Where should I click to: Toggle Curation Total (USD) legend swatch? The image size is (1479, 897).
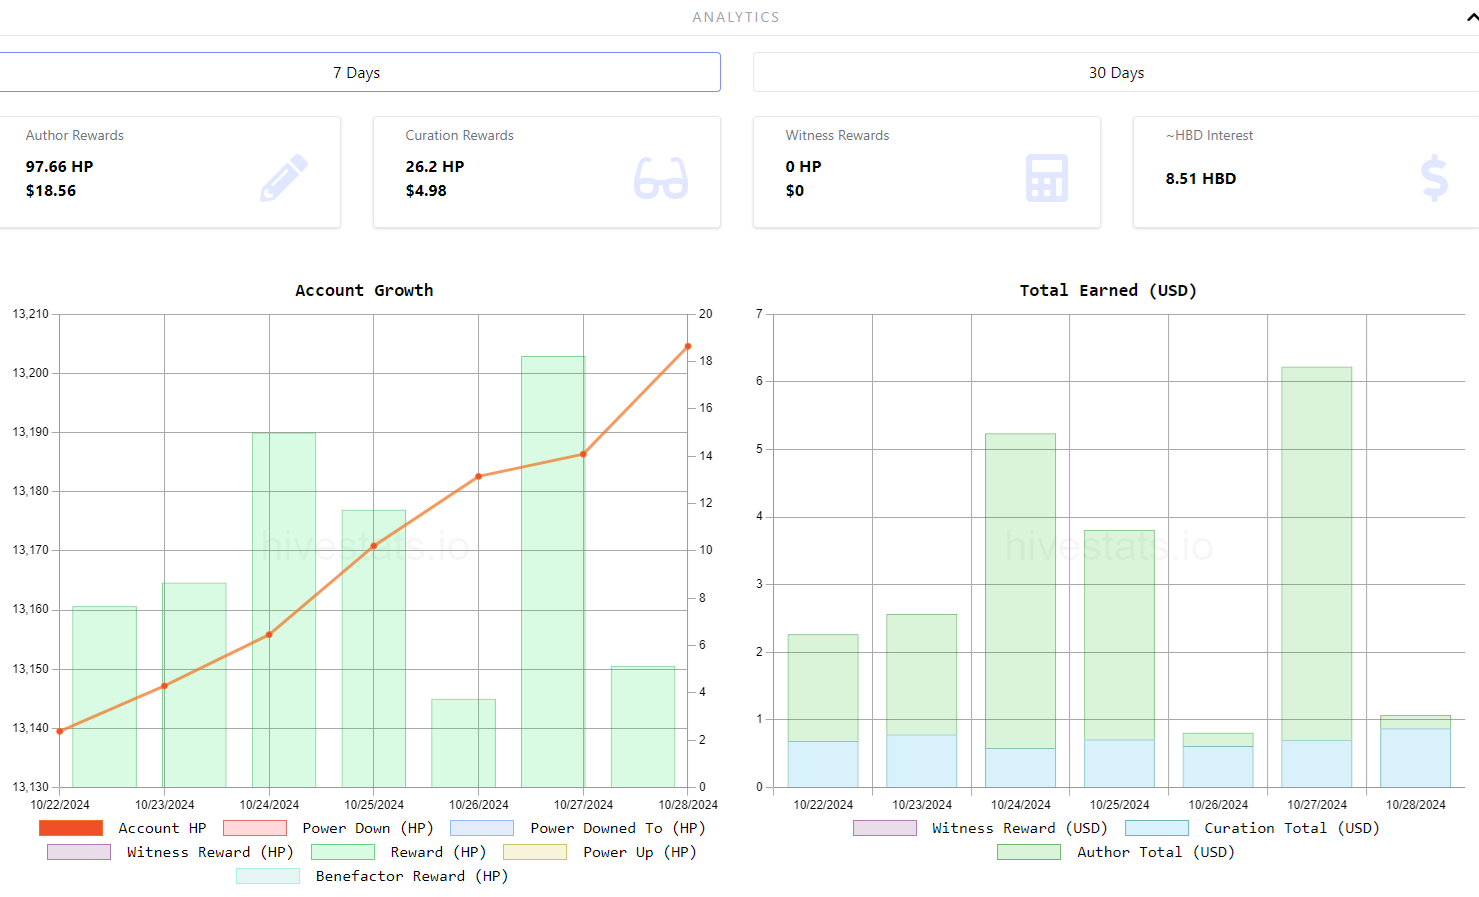pos(1157,828)
